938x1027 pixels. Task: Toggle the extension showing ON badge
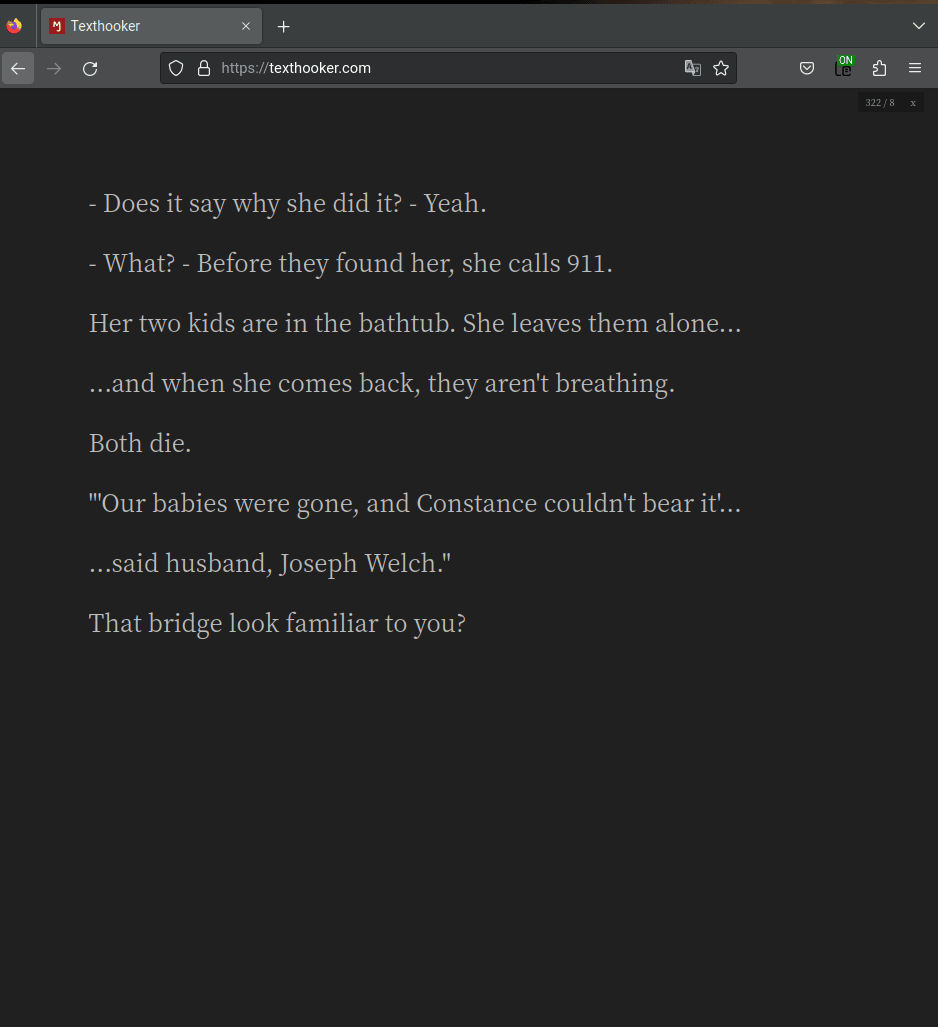pos(844,67)
